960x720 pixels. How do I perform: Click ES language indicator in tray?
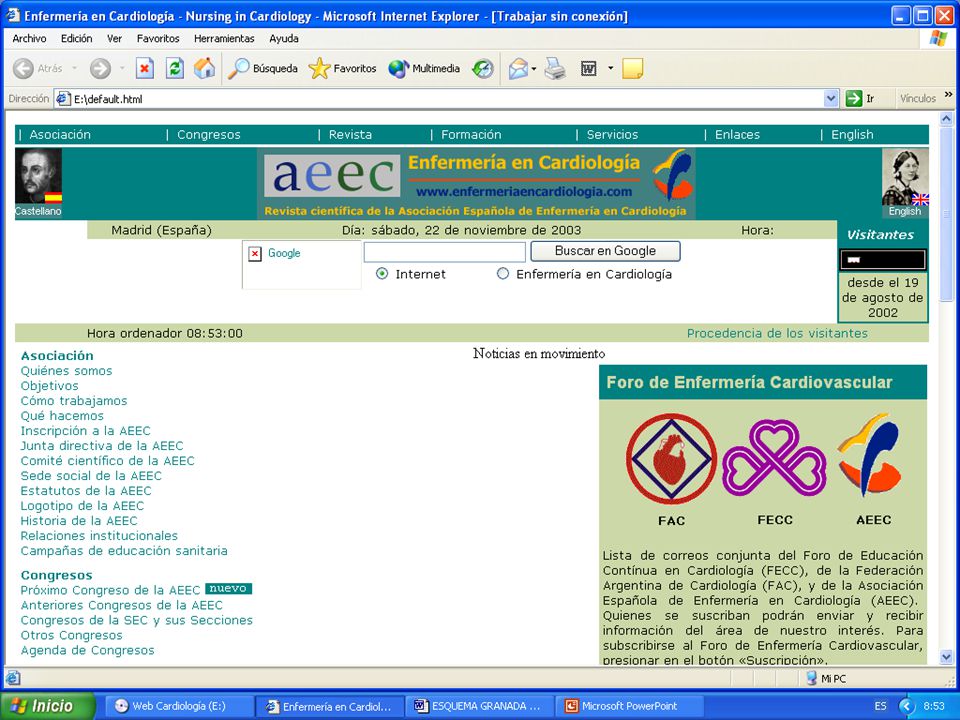[880, 706]
